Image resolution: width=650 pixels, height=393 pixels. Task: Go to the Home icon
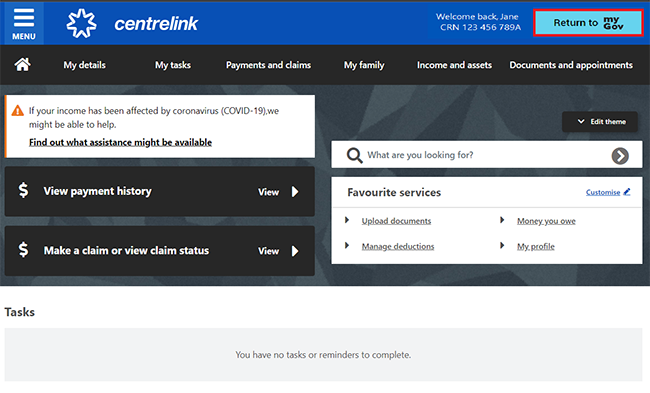tap(22, 65)
